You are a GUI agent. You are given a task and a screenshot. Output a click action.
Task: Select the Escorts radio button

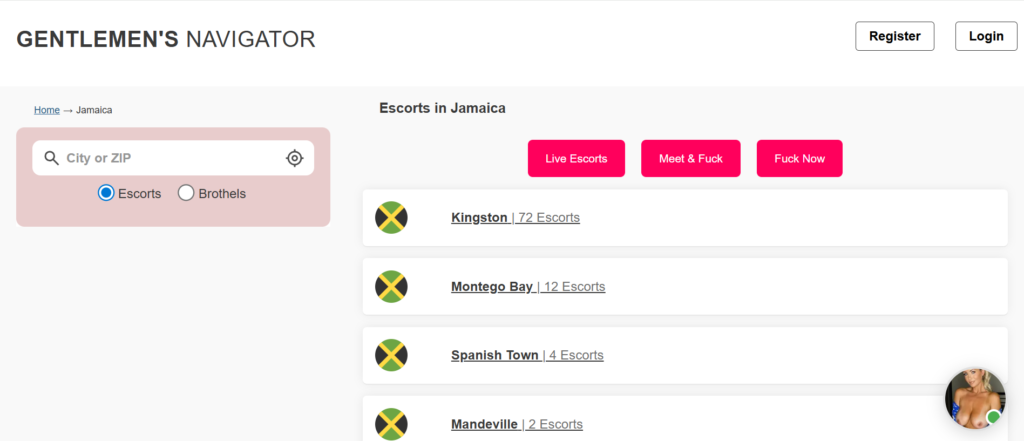pyautogui.click(x=106, y=193)
